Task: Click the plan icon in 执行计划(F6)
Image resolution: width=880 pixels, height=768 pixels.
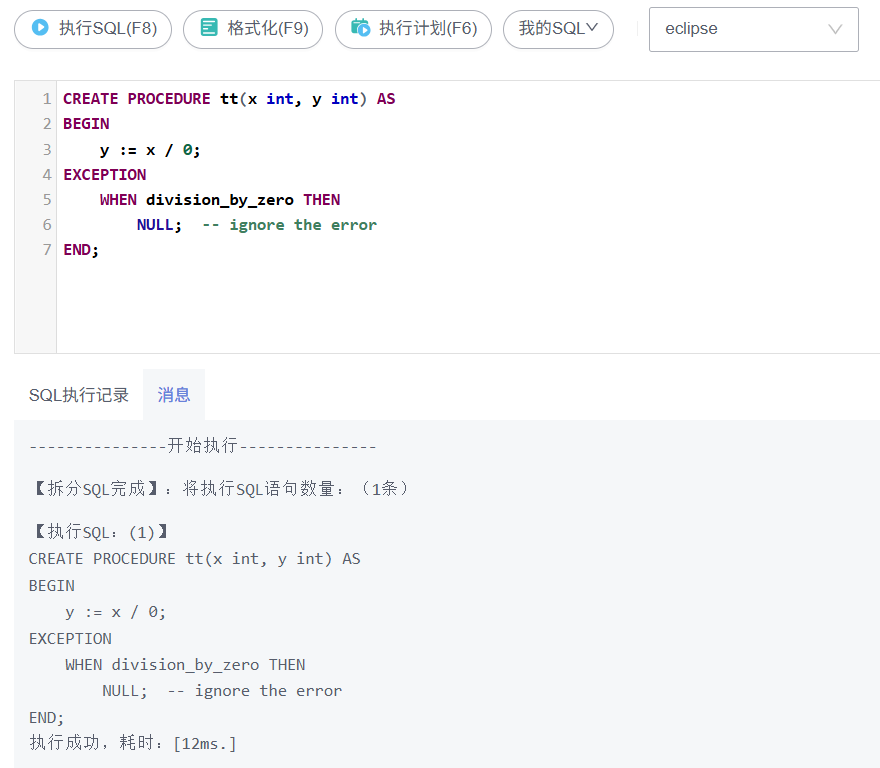Action: click(x=360, y=28)
